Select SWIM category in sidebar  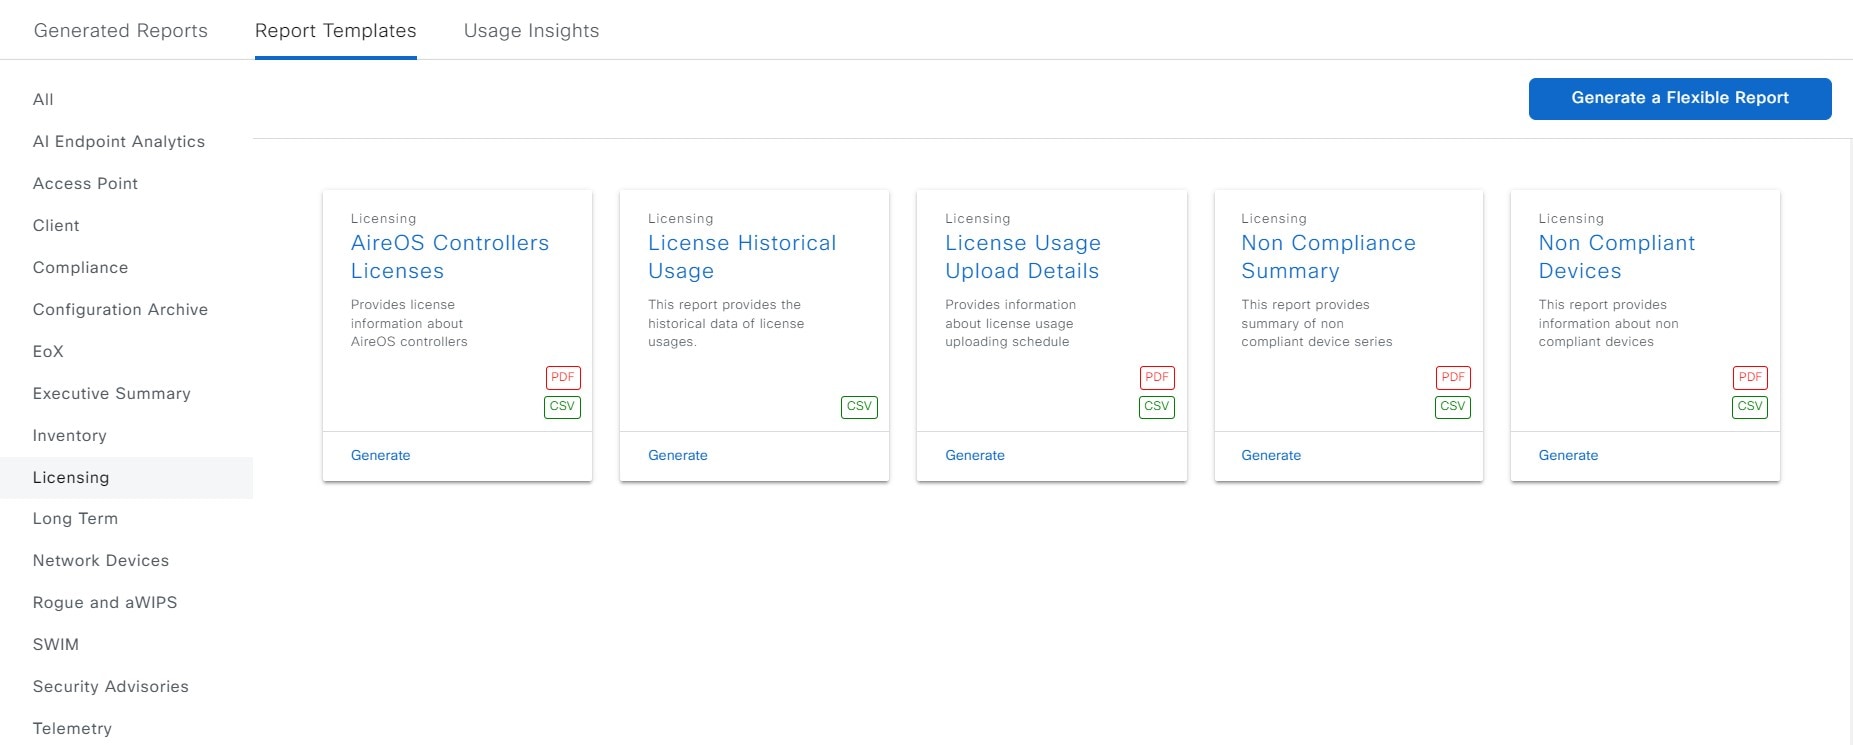coord(56,645)
